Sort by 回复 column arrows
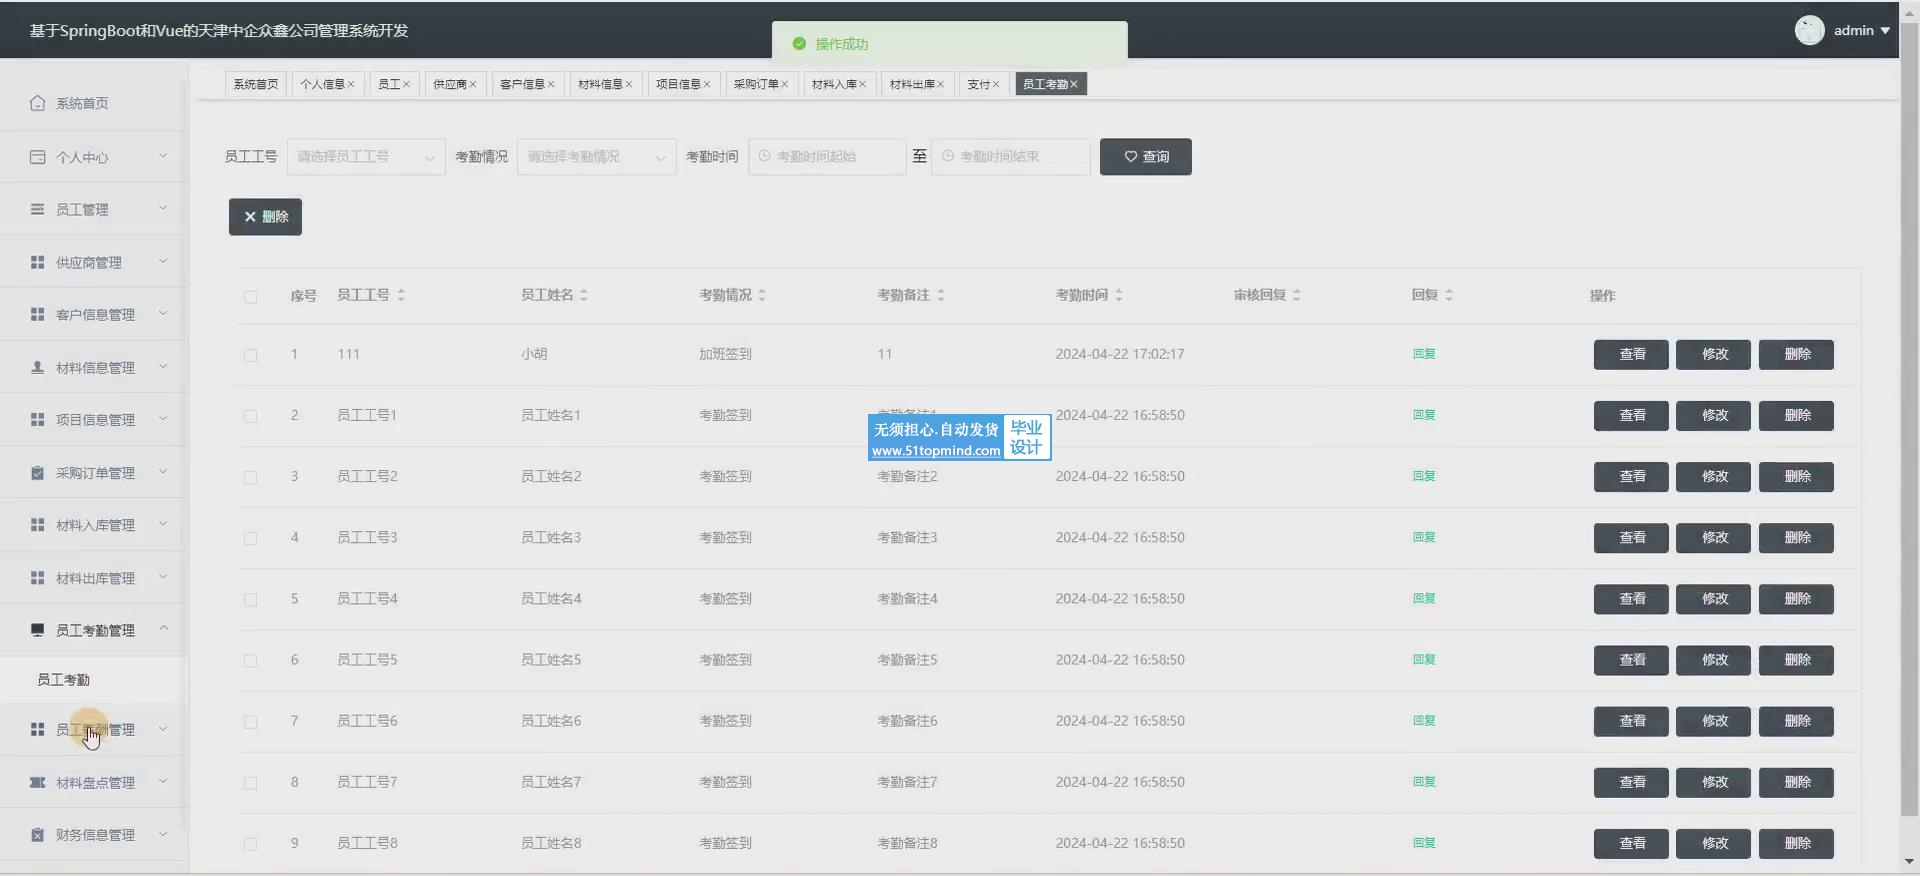This screenshot has height=876, width=1920. click(1449, 295)
